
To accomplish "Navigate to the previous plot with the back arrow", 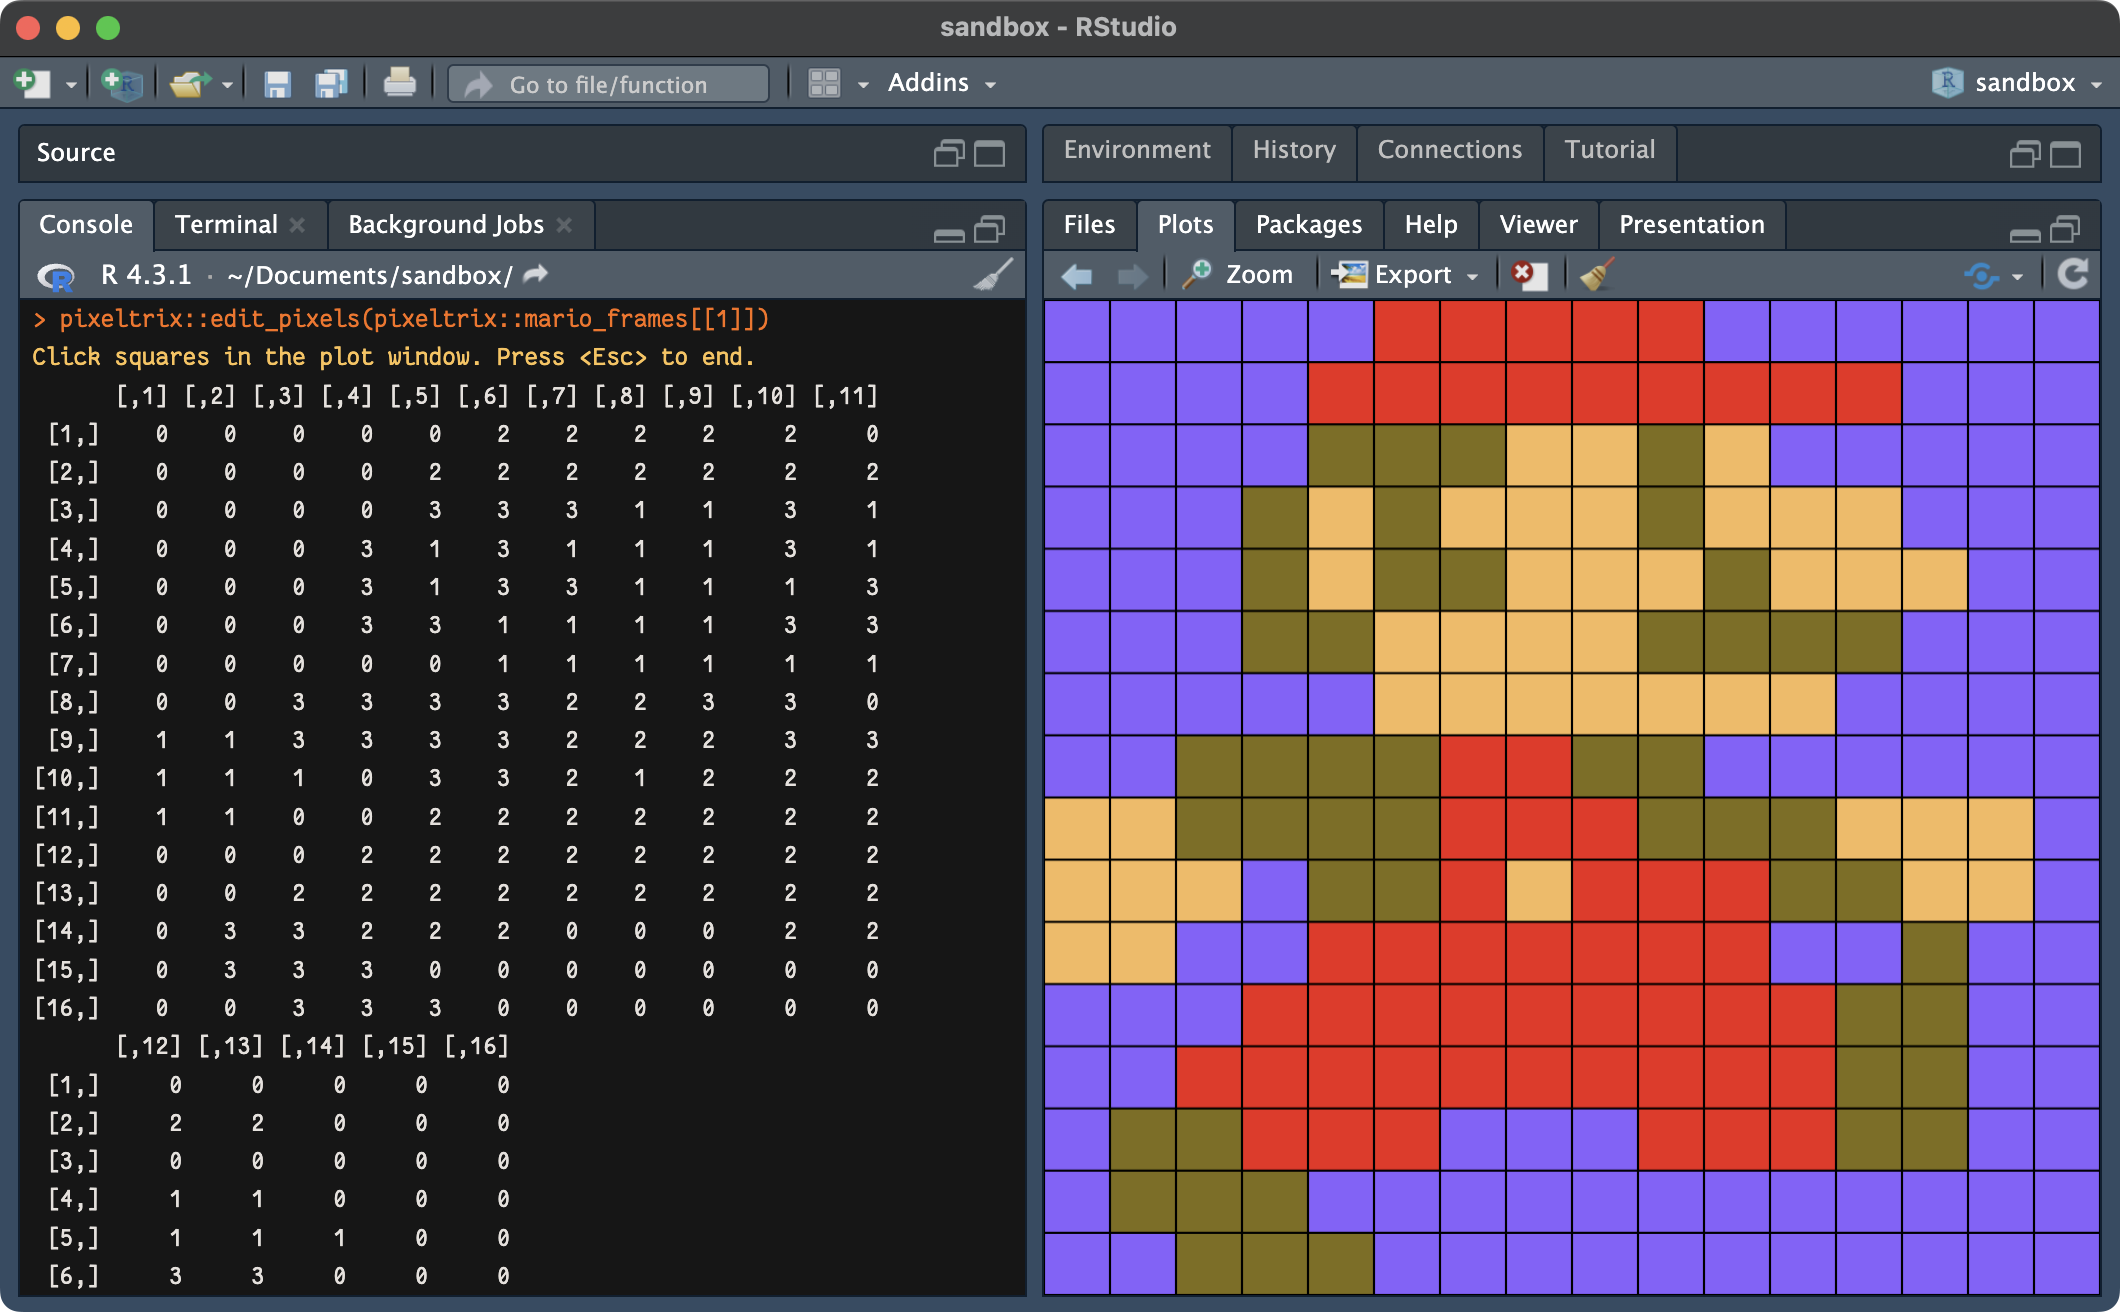I will coord(1077,276).
